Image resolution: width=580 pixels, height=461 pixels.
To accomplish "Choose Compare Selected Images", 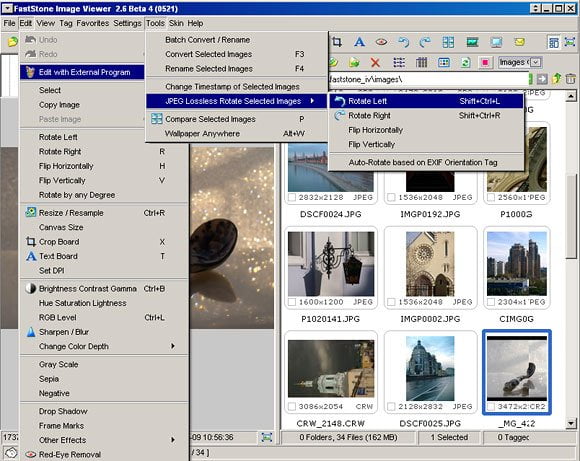I will click(x=237, y=119).
